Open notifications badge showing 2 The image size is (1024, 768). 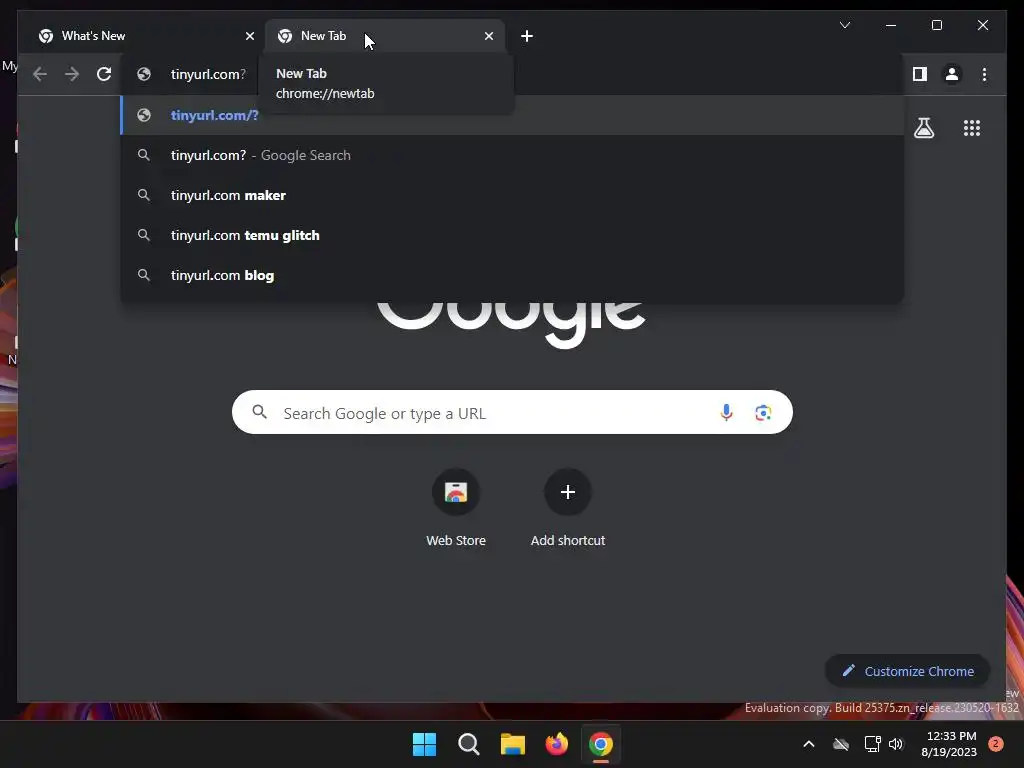[996, 744]
